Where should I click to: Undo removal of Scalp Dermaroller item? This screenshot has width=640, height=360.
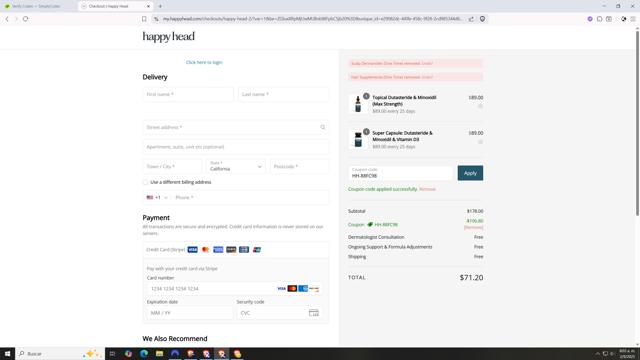(427, 63)
